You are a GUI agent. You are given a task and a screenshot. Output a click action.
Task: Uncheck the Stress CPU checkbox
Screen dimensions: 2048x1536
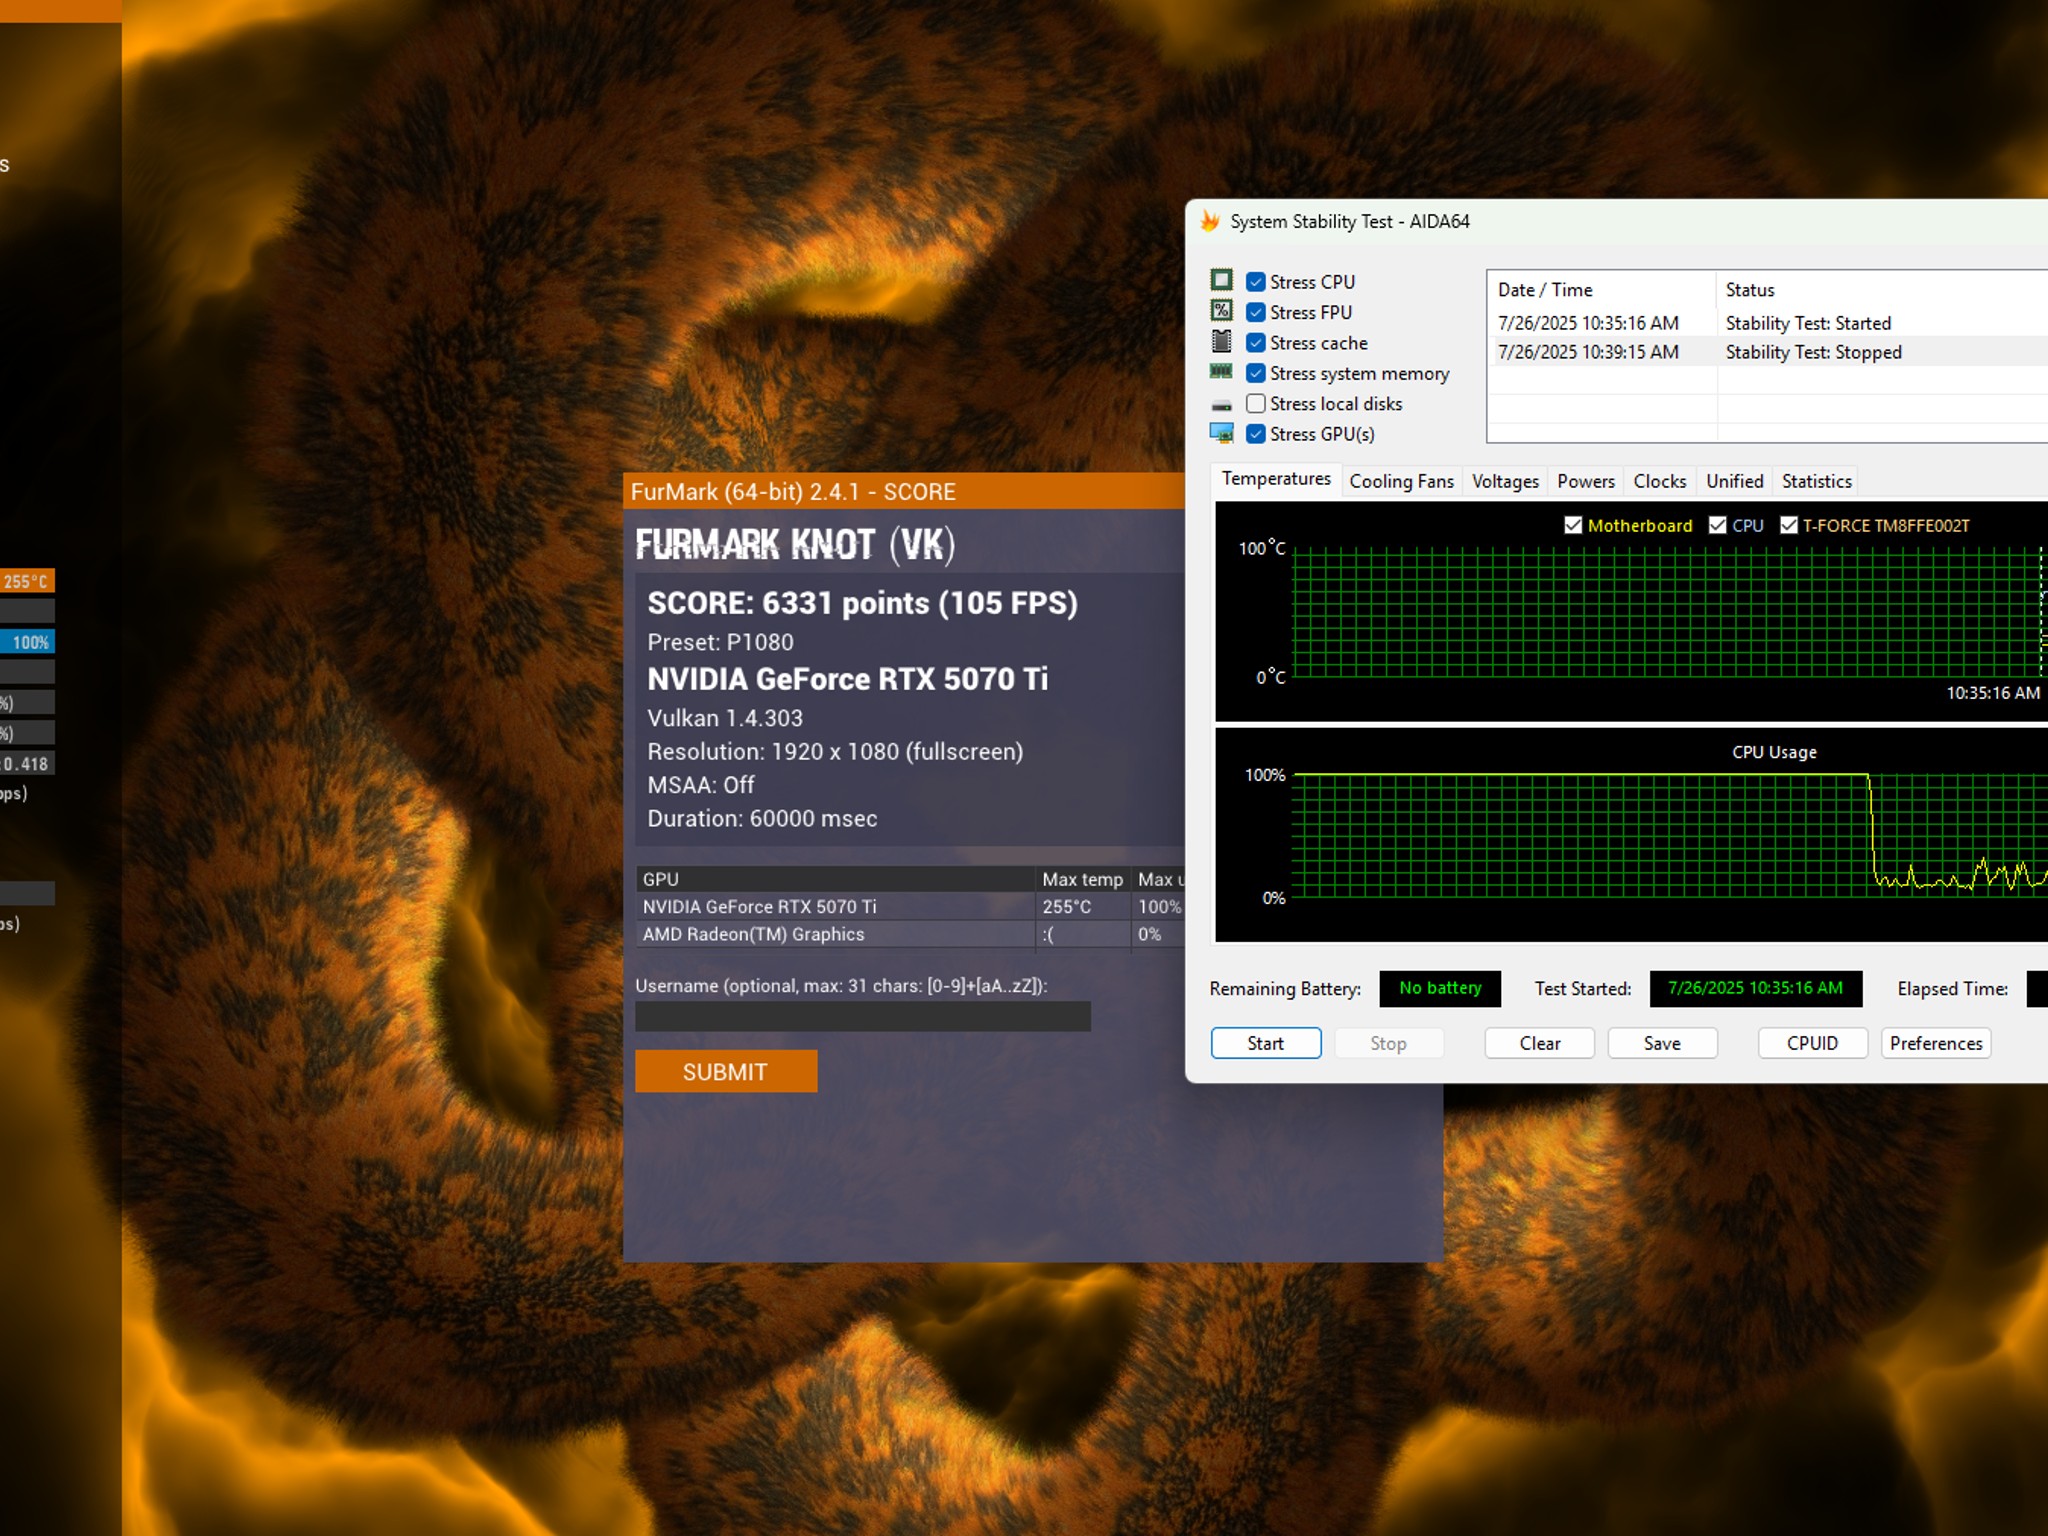(1256, 282)
